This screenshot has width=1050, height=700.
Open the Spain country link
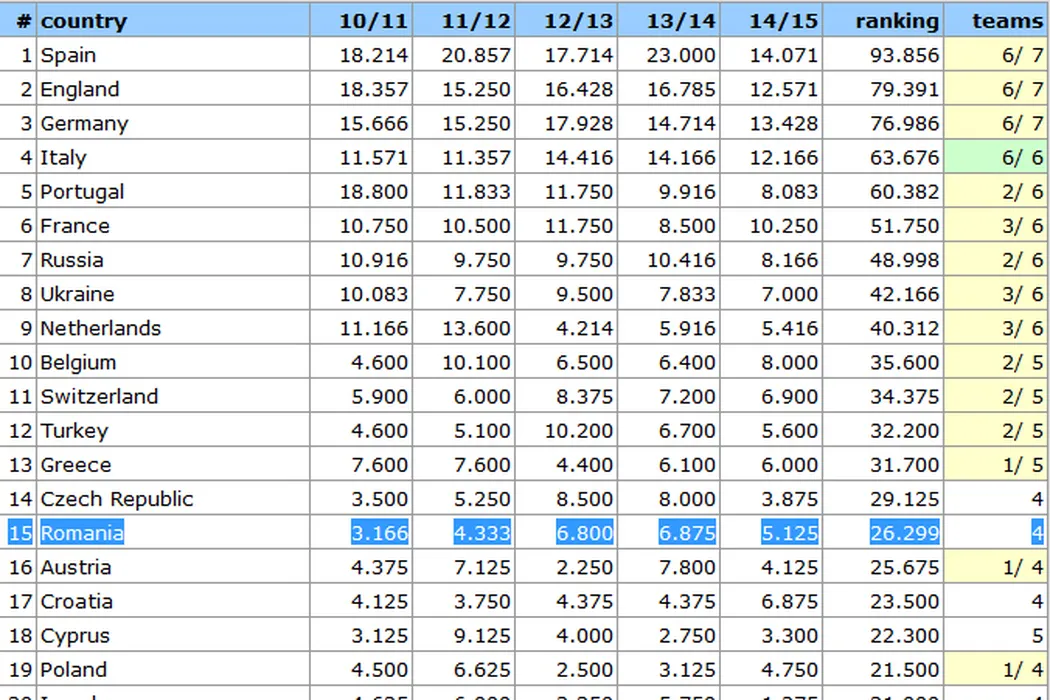tap(68, 56)
